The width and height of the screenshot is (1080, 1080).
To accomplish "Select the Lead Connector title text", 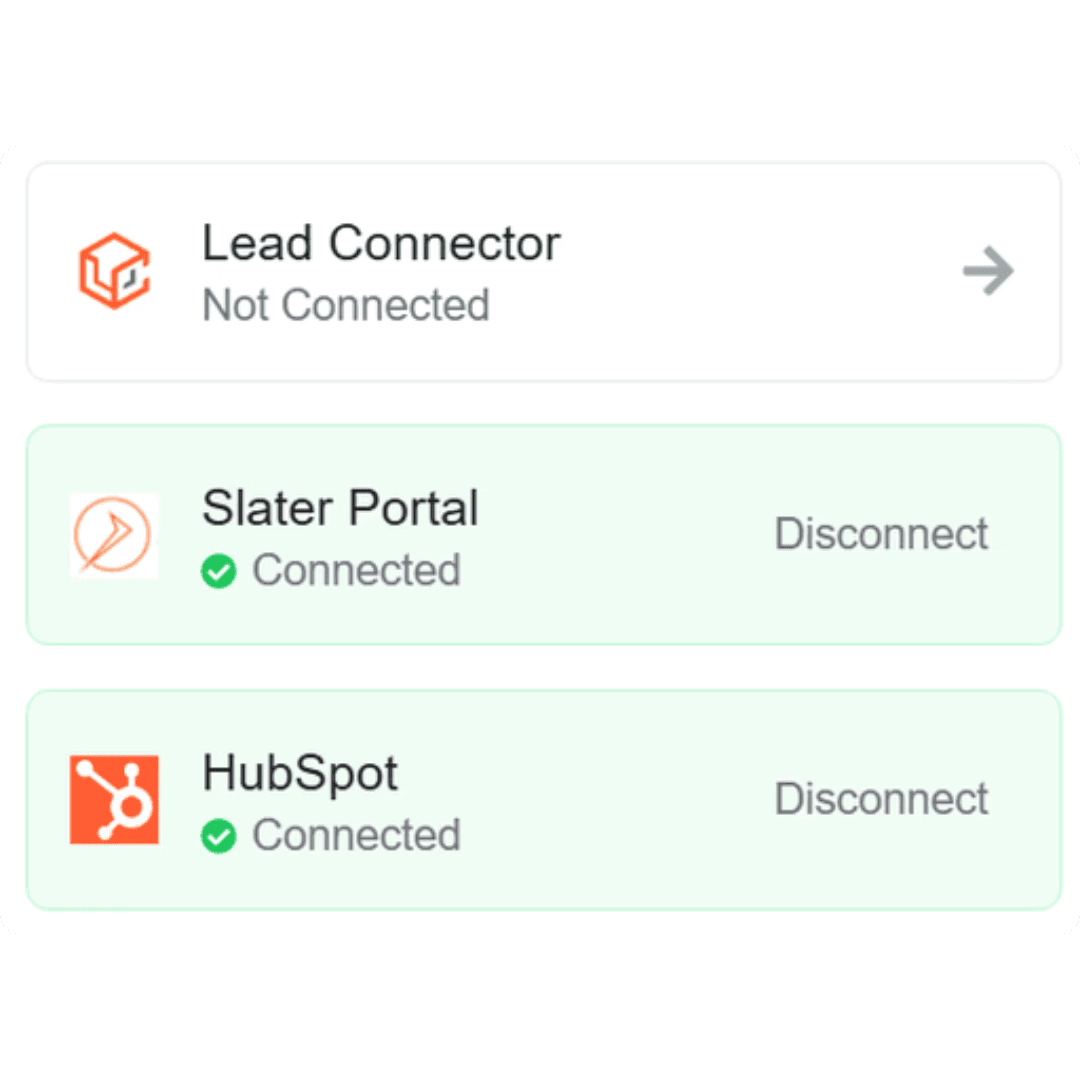I will pyautogui.click(x=382, y=243).
